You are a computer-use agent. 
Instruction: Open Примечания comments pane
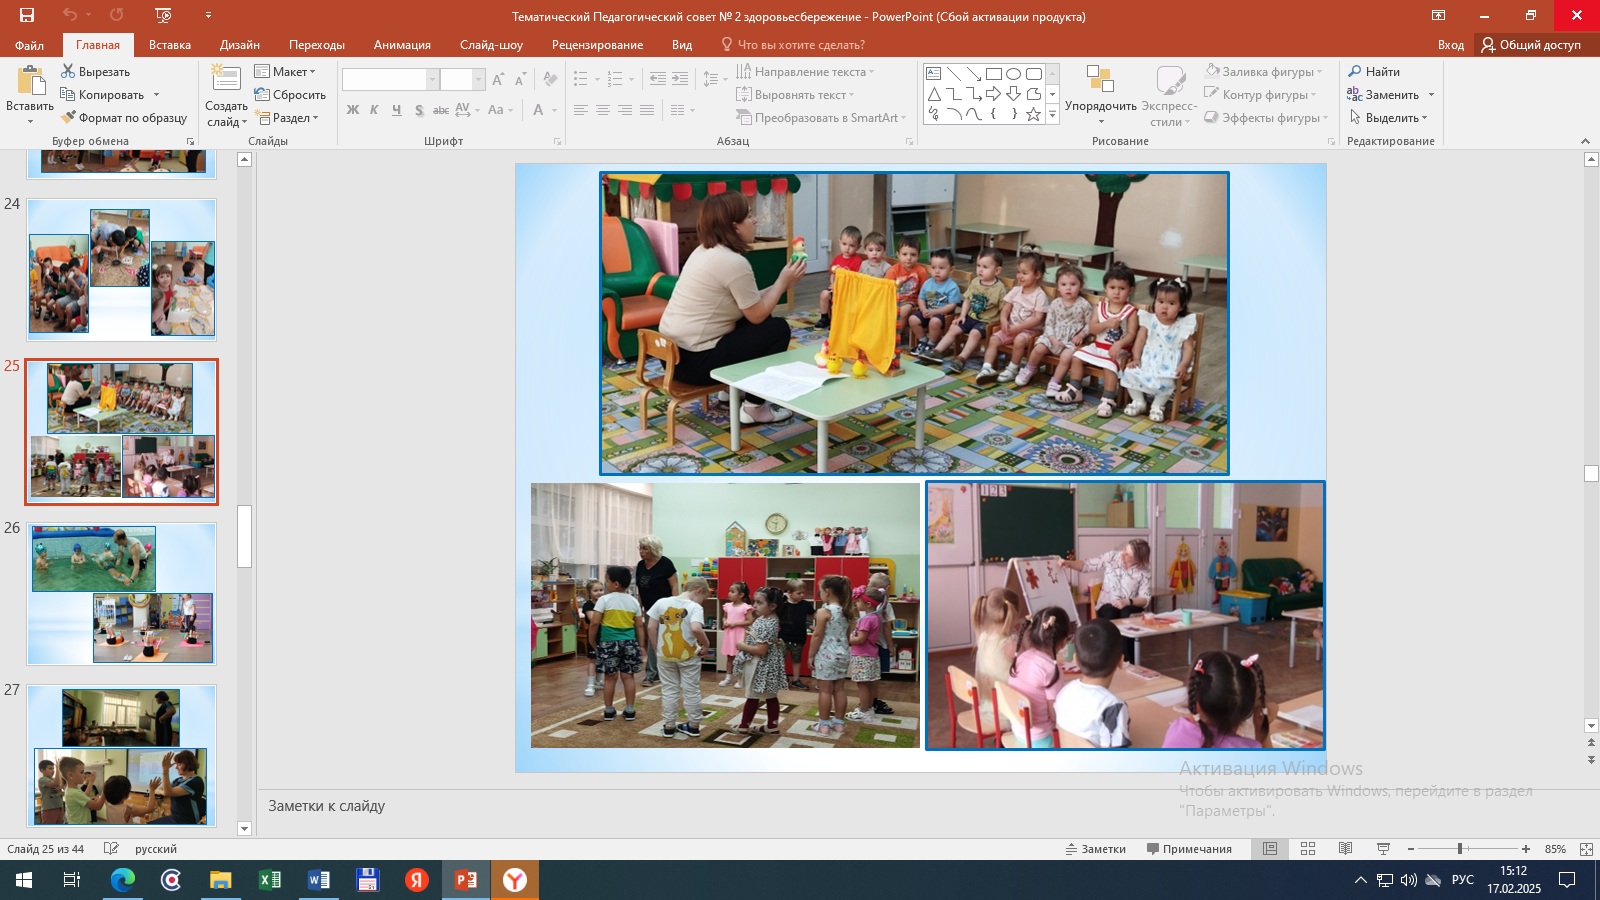[x=1189, y=849]
